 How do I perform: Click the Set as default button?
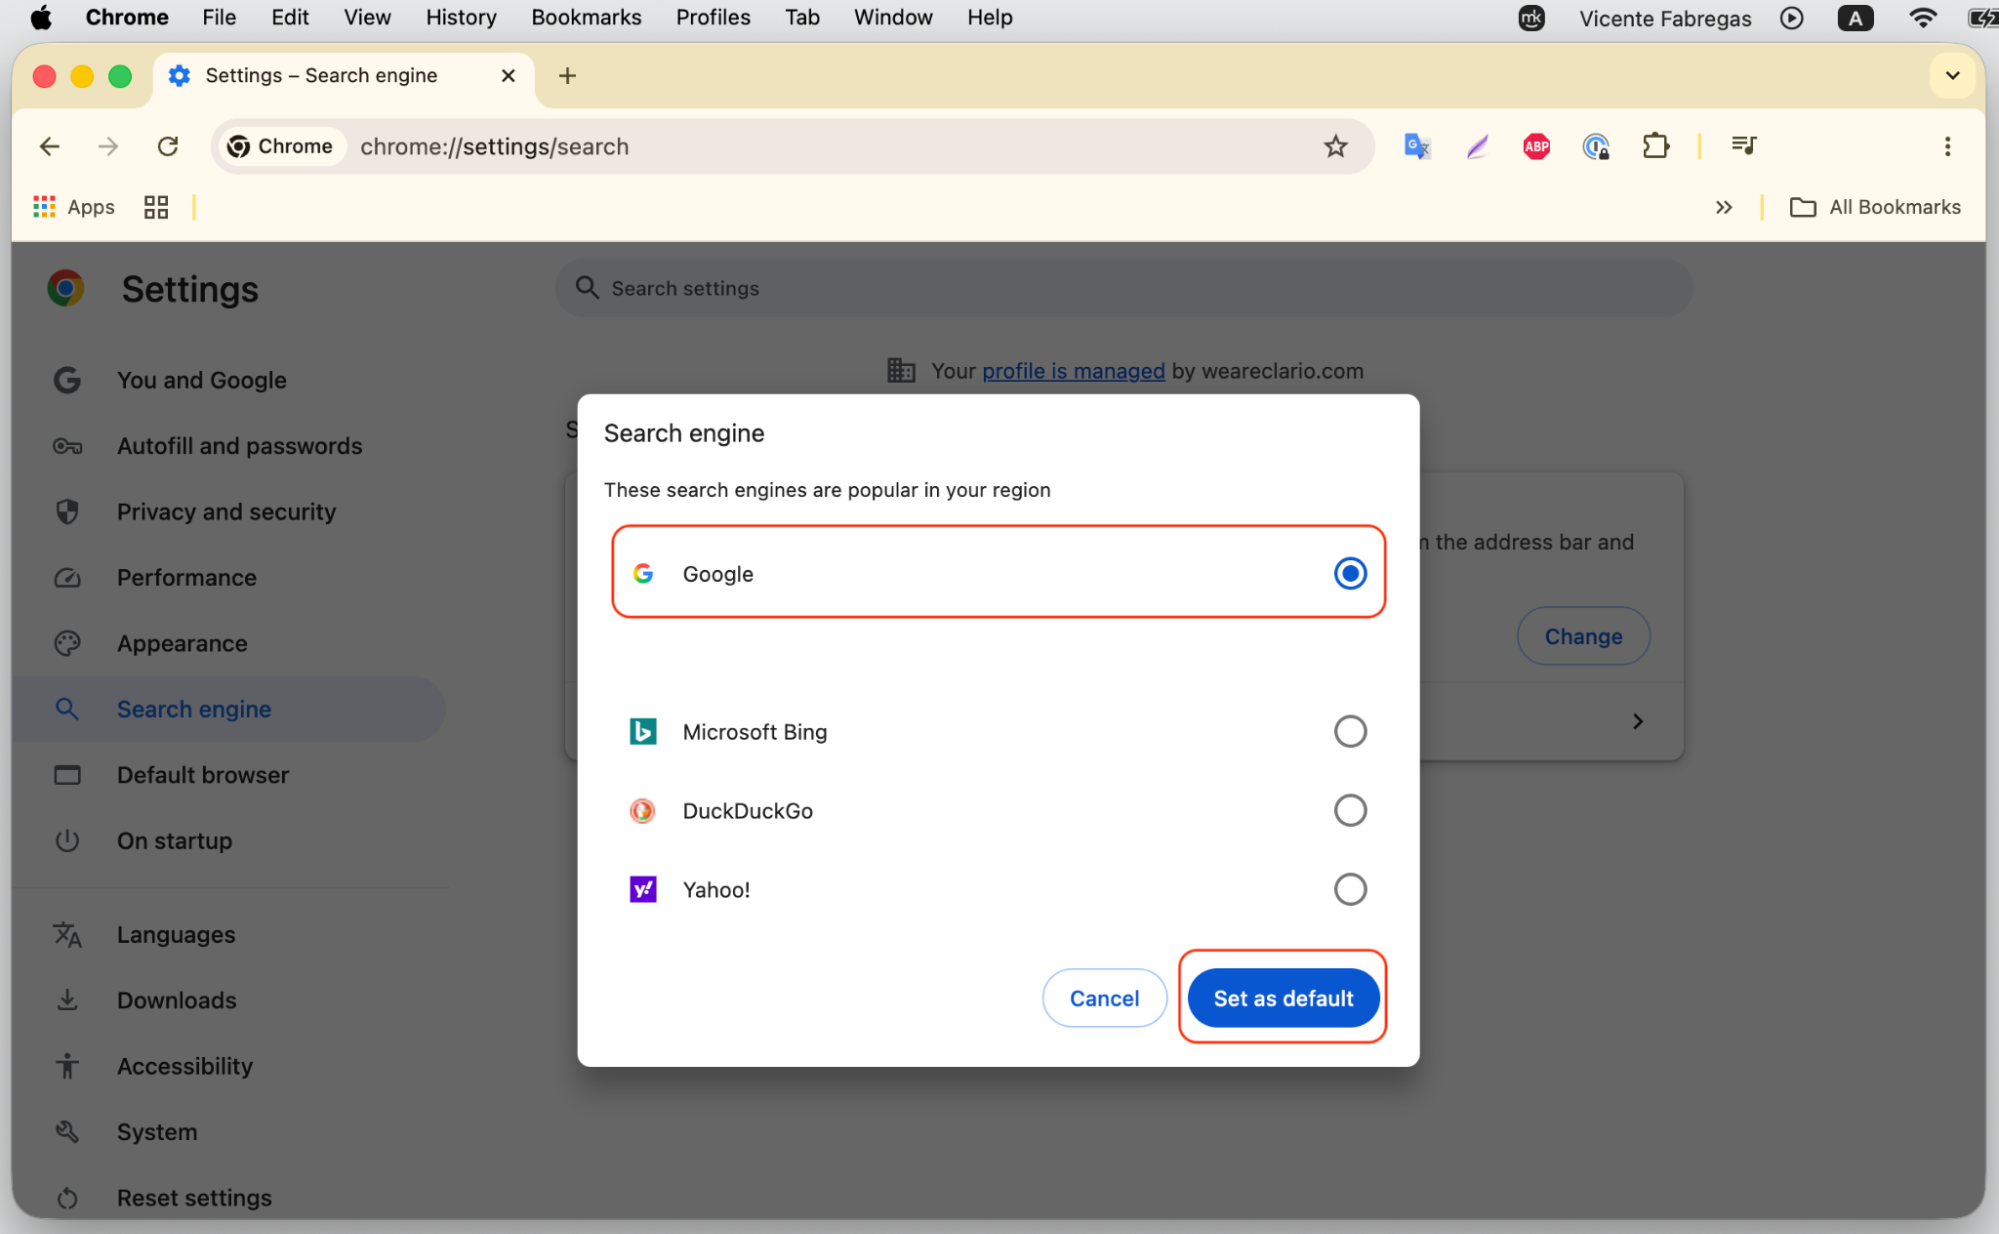point(1283,998)
